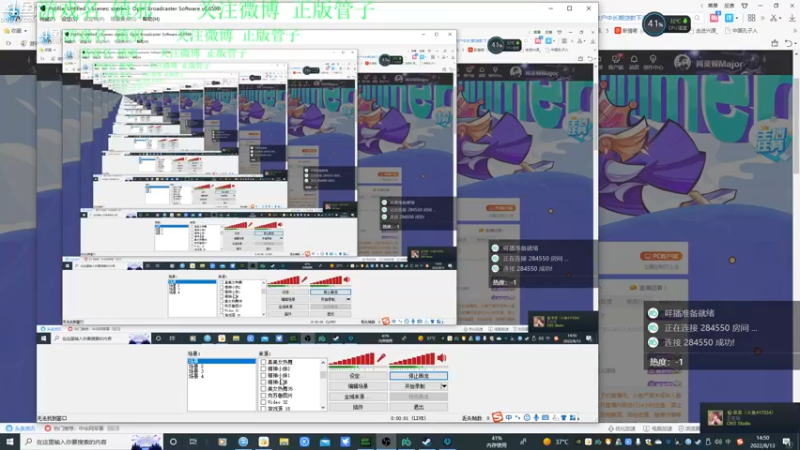Image resolution: width=800 pixels, height=450 pixels.
Task: Click the browser undo arrow icon at top right
Action: click(x=789, y=43)
